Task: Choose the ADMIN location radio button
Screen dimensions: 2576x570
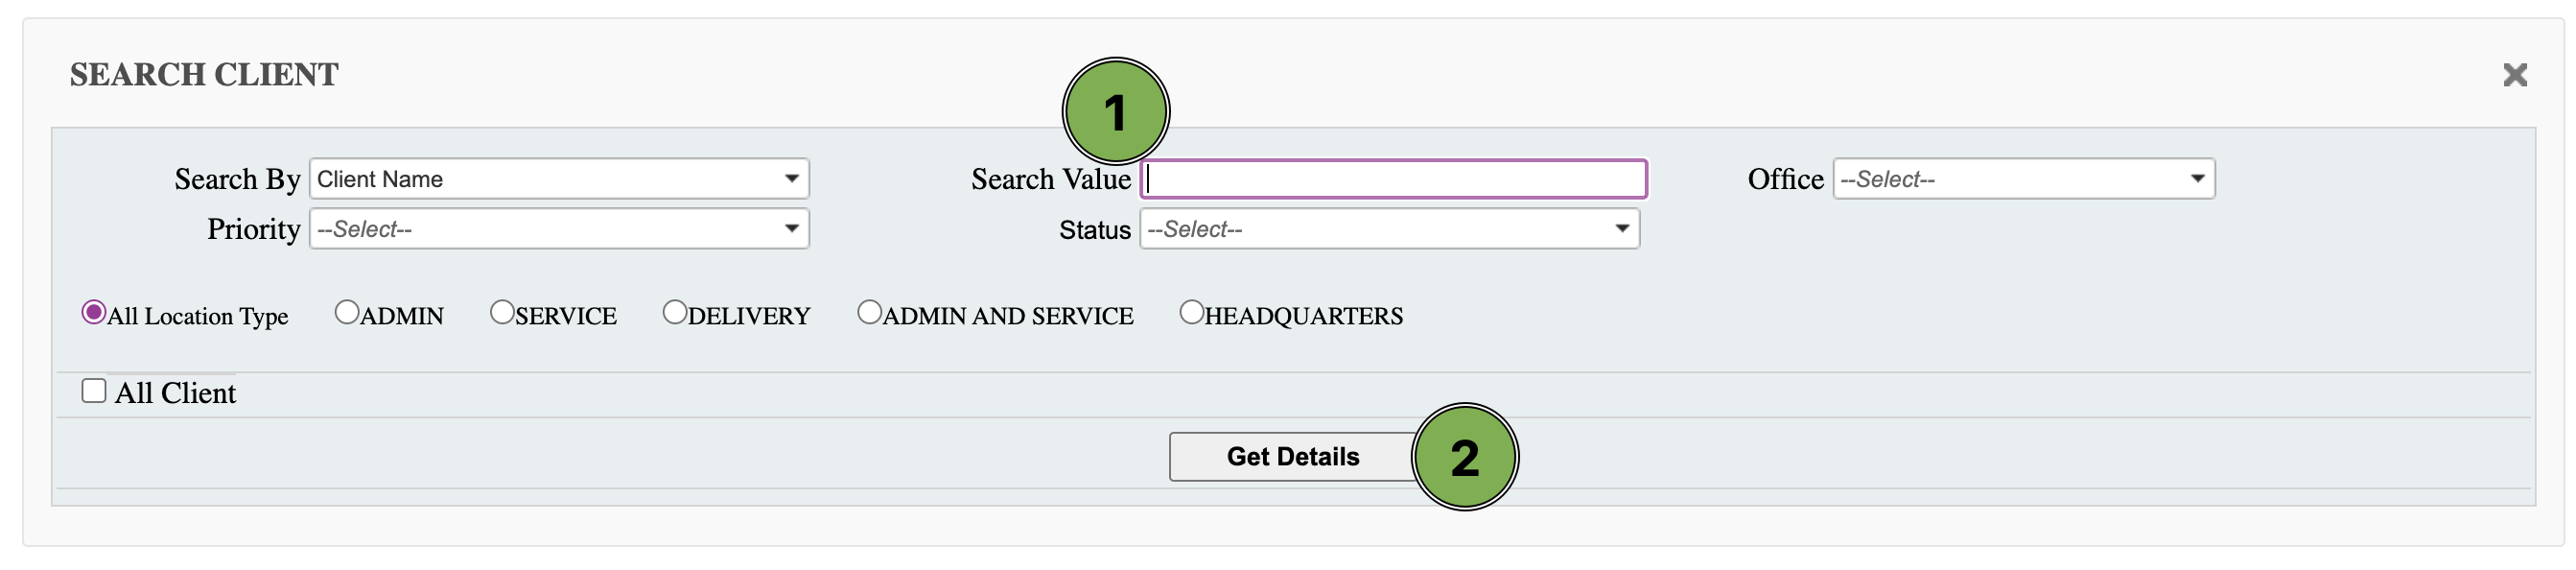Action: coord(346,313)
